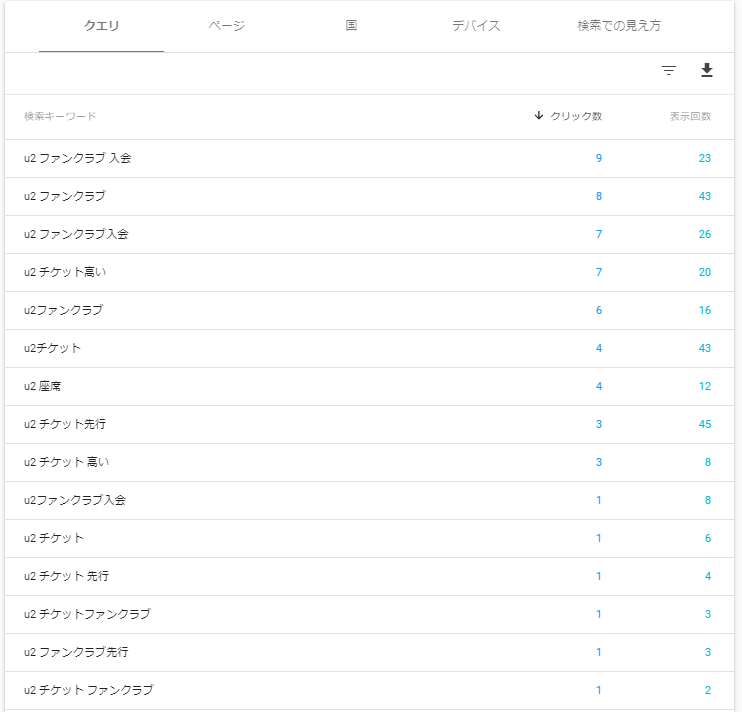
Task: Select the u2チケット query row
Action: click(369, 348)
